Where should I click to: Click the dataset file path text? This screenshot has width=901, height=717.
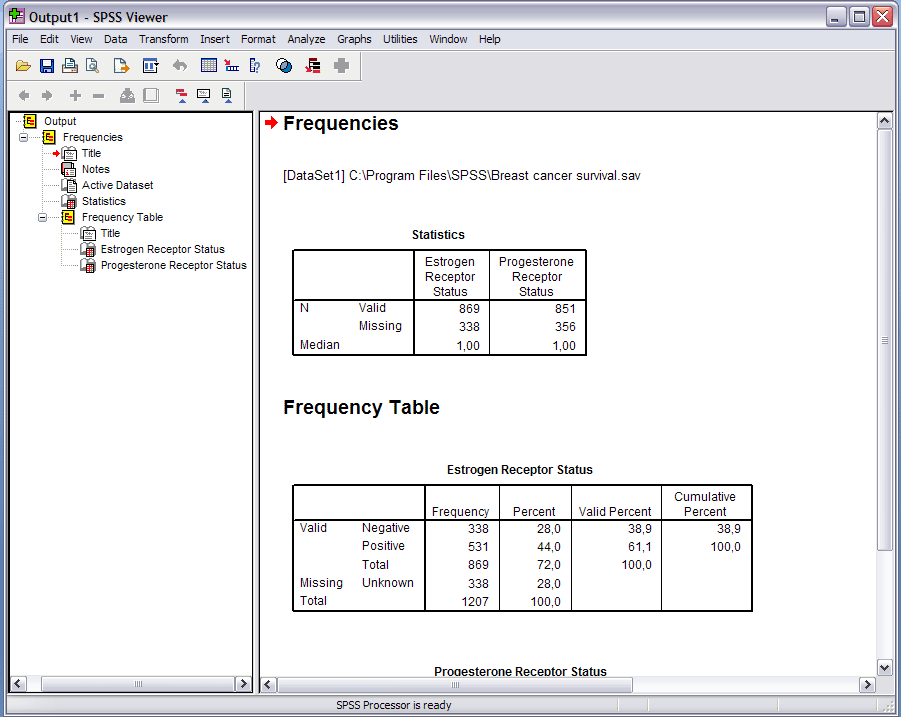[461, 176]
